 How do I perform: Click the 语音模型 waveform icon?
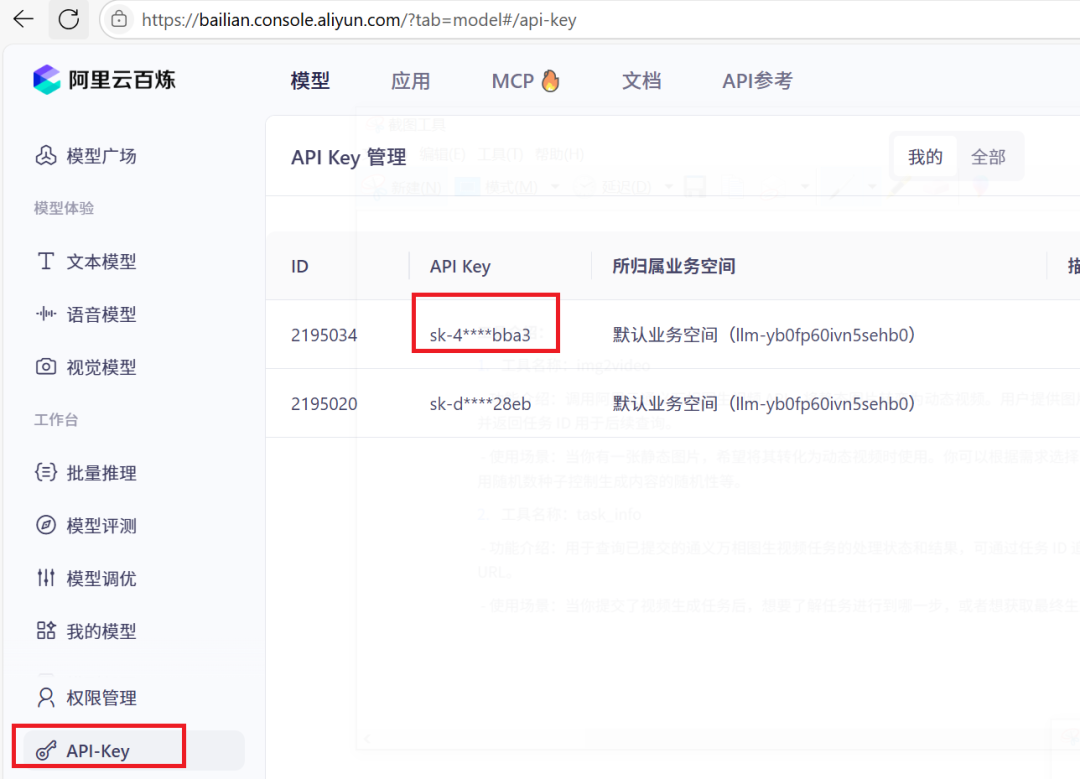pyautogui.click(x=45, y=314)
